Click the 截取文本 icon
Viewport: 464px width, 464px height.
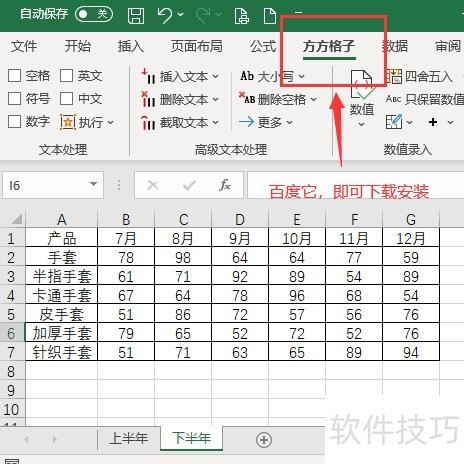point(148,123)
